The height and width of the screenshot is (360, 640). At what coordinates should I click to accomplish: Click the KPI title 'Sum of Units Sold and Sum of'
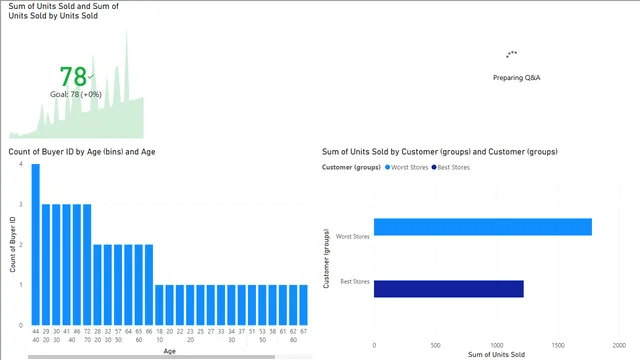click(63, 6)
